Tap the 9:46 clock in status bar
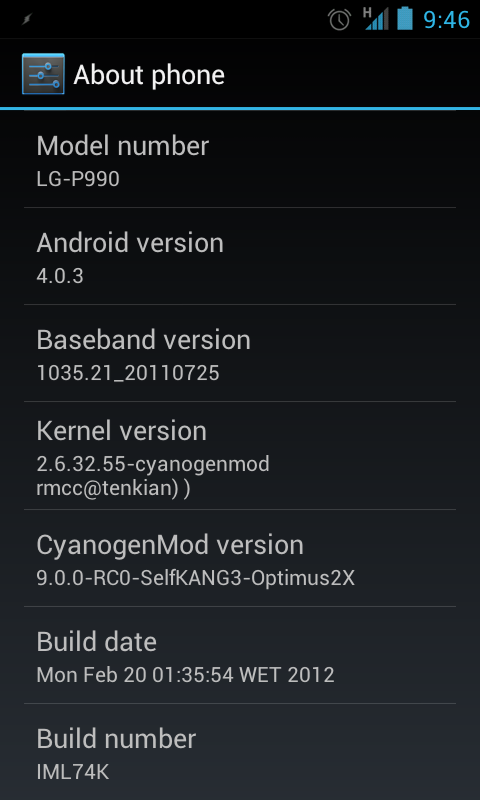This screenshot has width=480, height=800. [x=447, y=20]
